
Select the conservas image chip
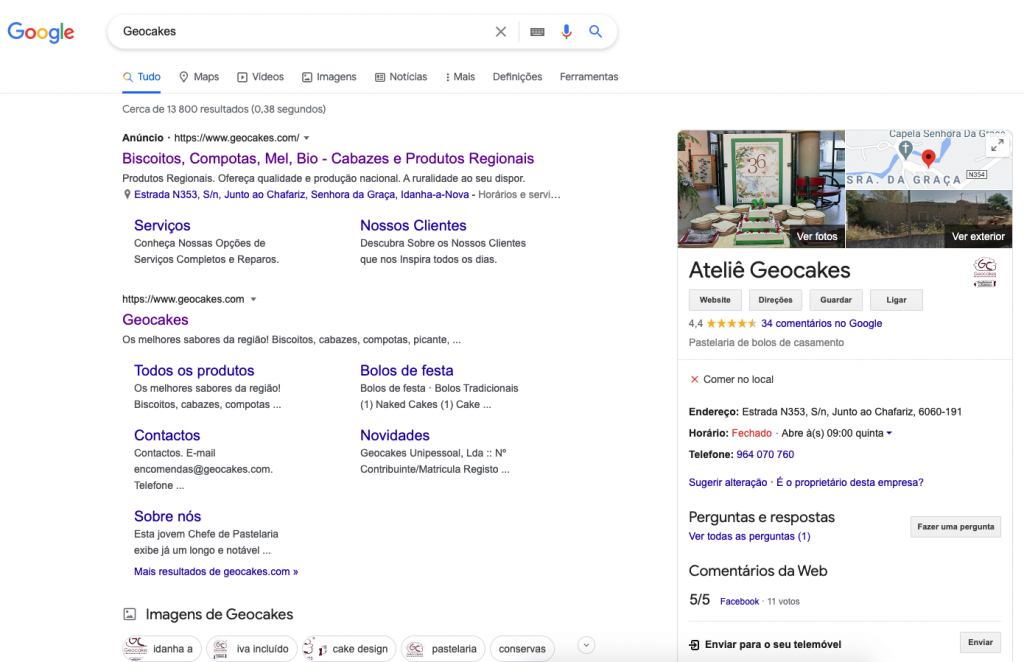pos(522,648)
